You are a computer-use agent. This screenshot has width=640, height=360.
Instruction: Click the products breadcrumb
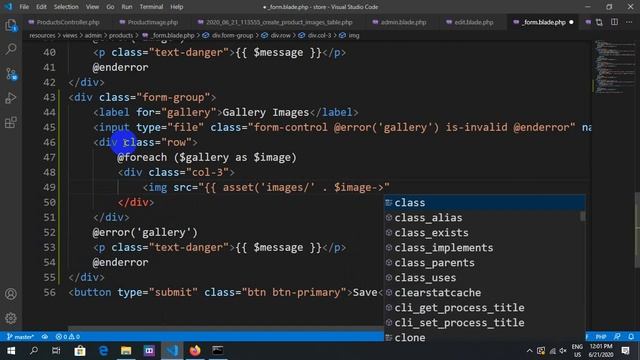click(121, 36)
